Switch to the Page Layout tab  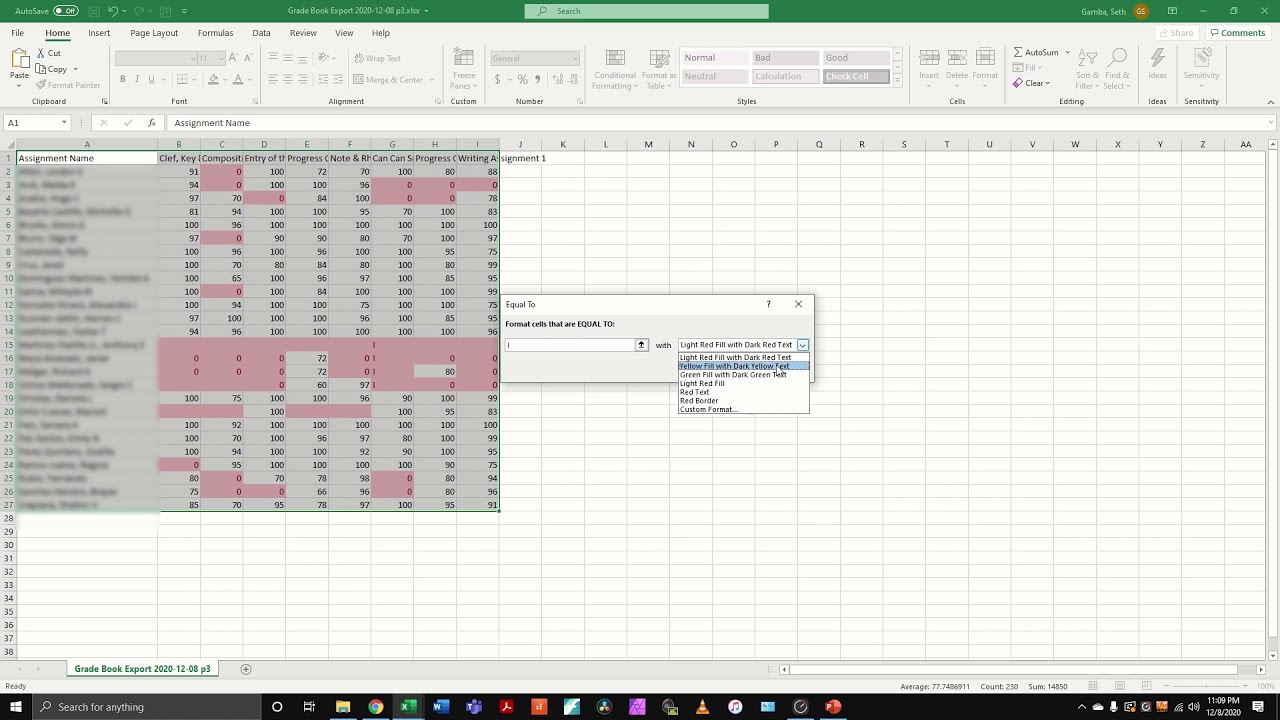click(x=154, y=33)
